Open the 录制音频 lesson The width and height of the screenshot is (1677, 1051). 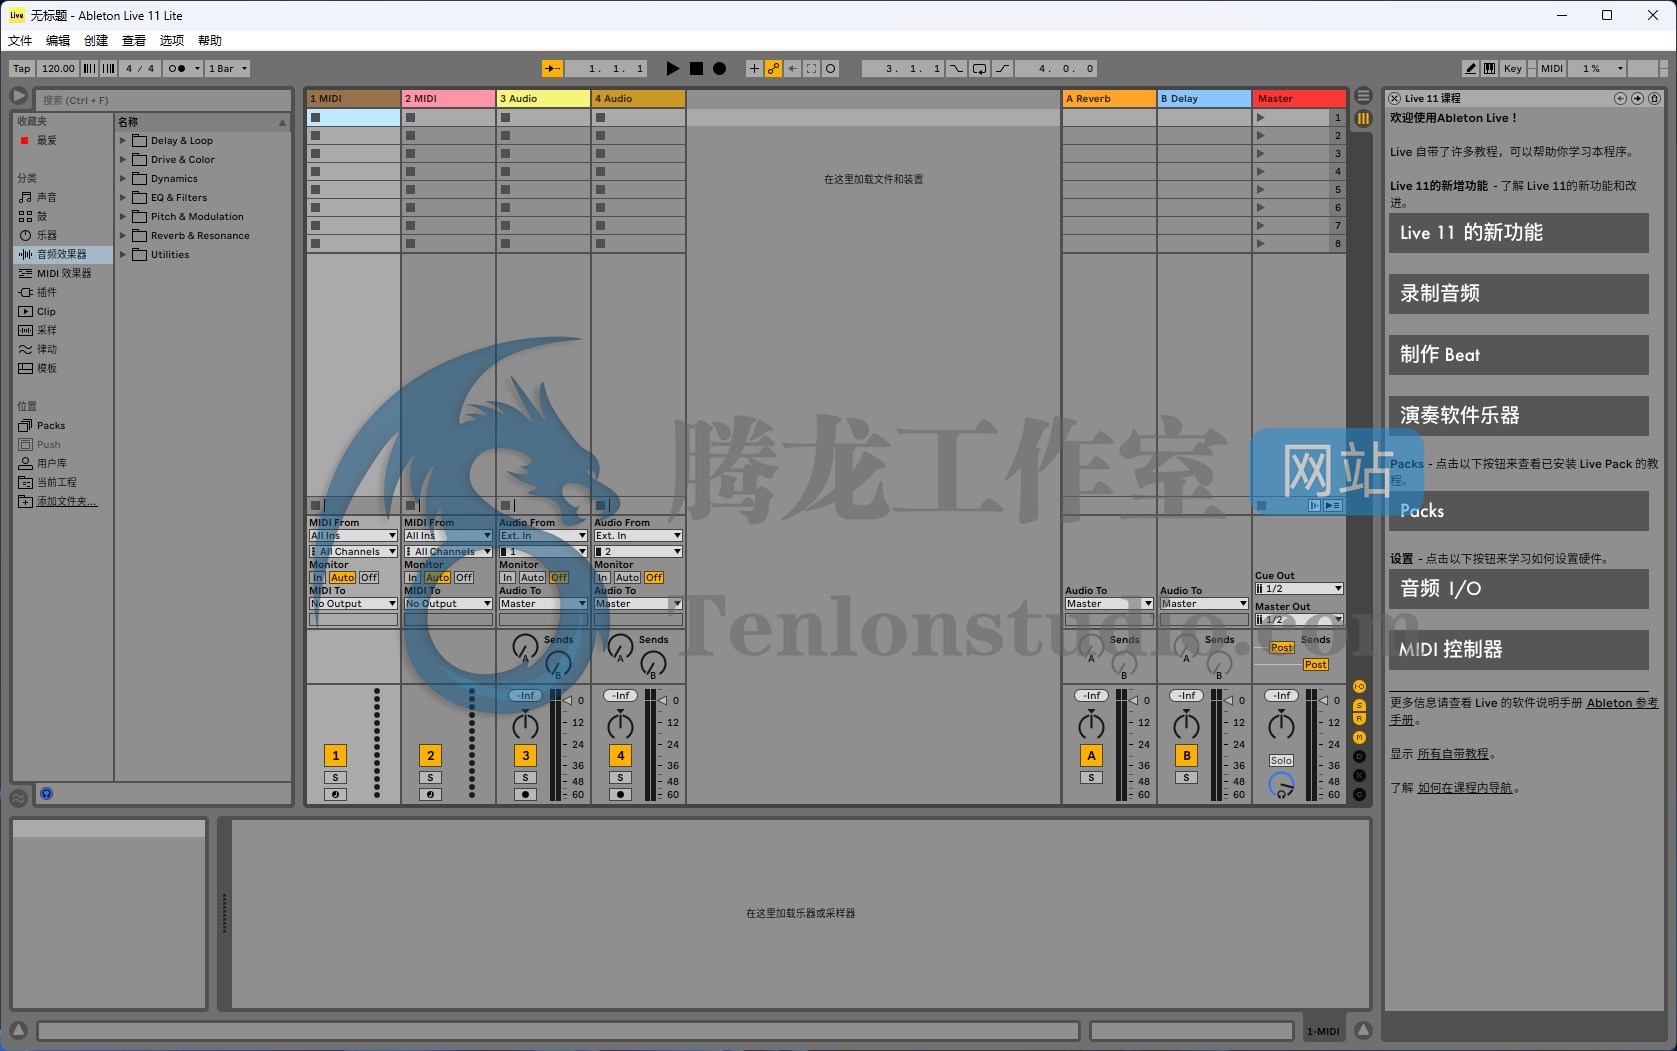1518,294
